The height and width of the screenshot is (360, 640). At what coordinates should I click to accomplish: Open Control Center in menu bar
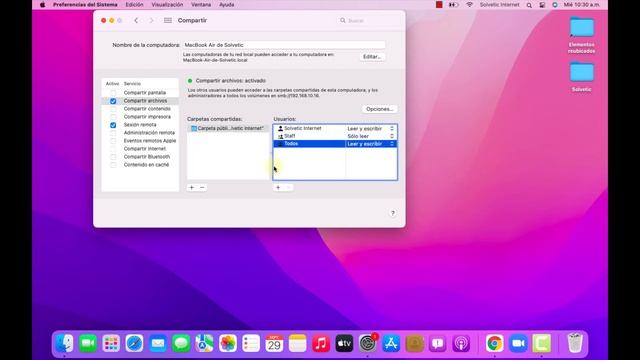click(x=542, y=5)
